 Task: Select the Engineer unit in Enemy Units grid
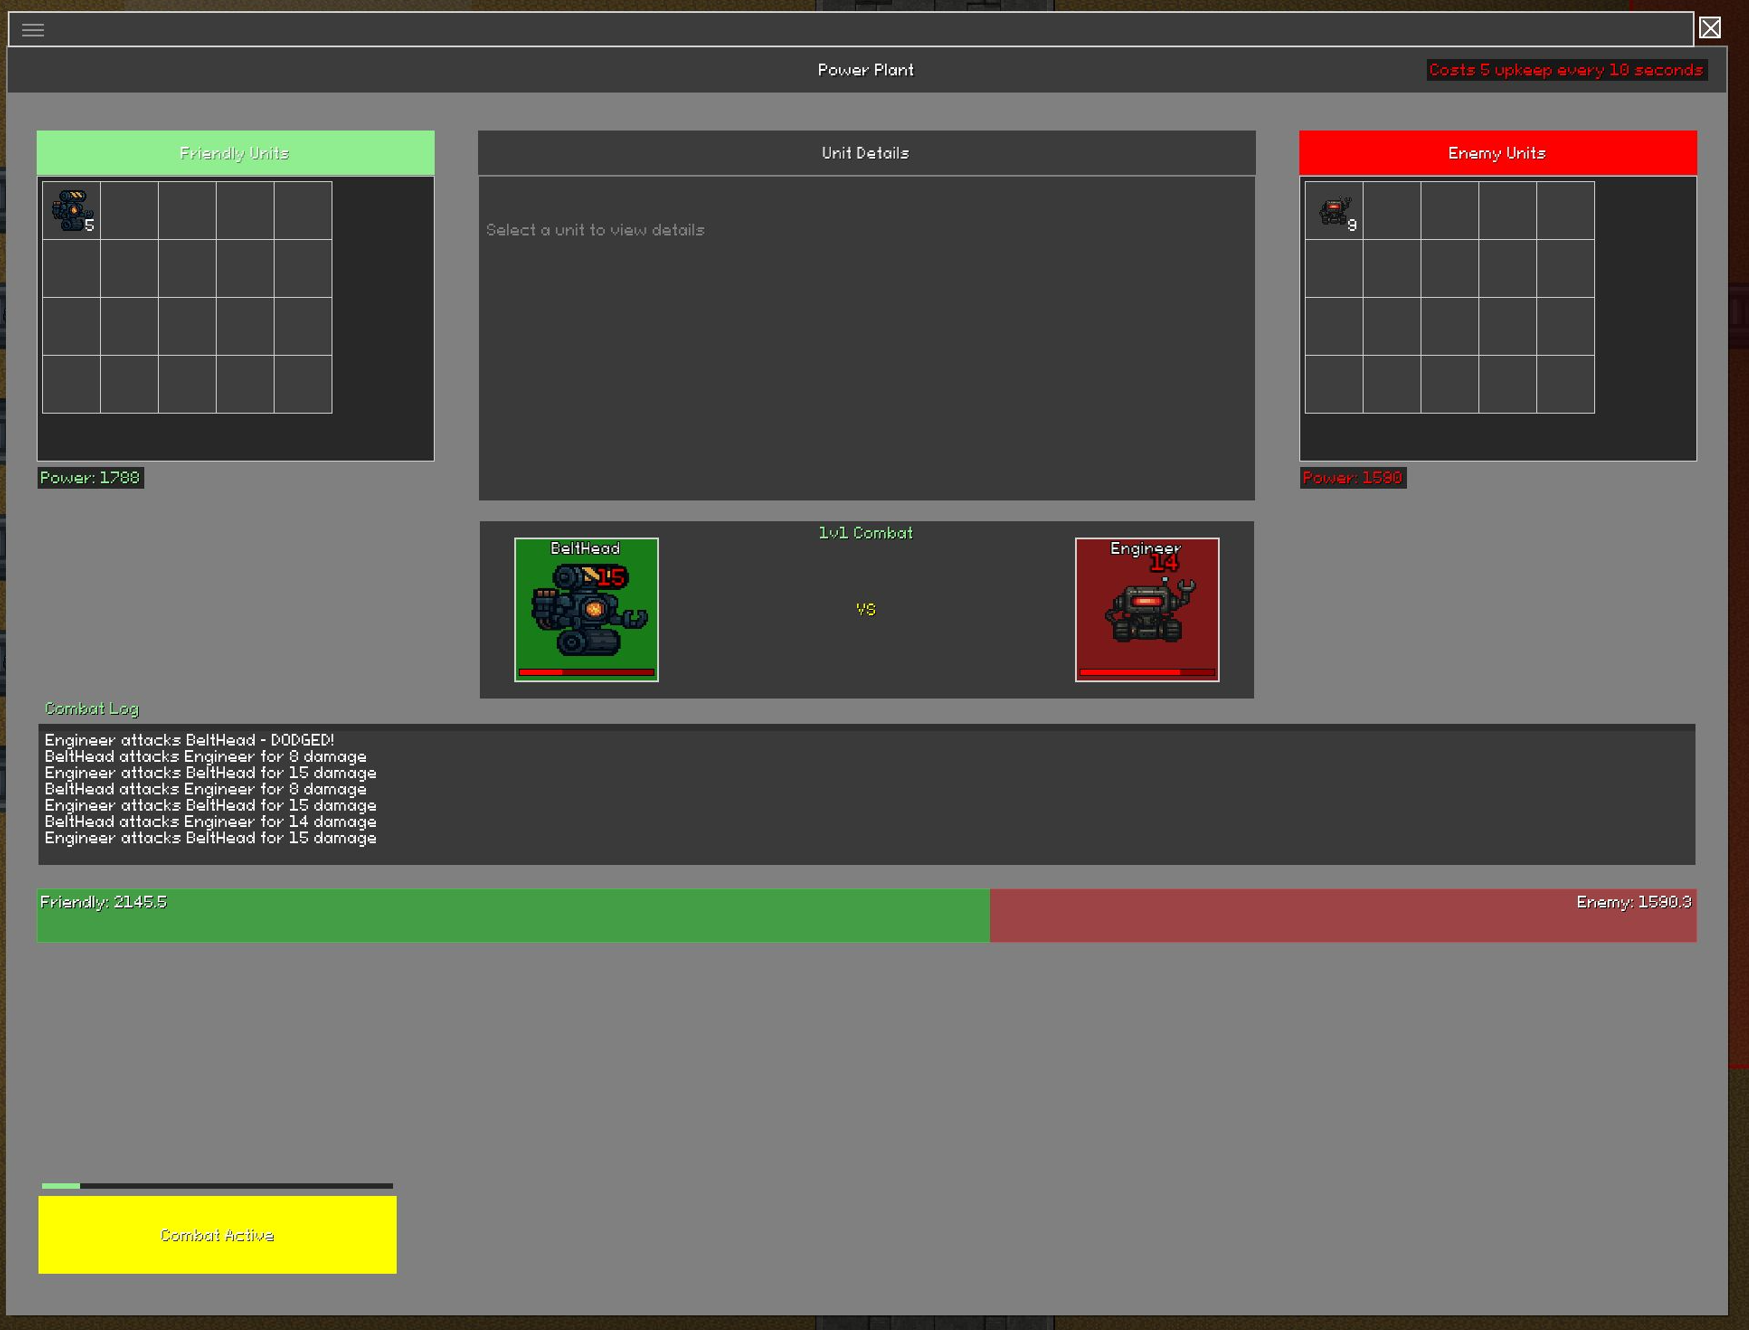point(1334,210)
